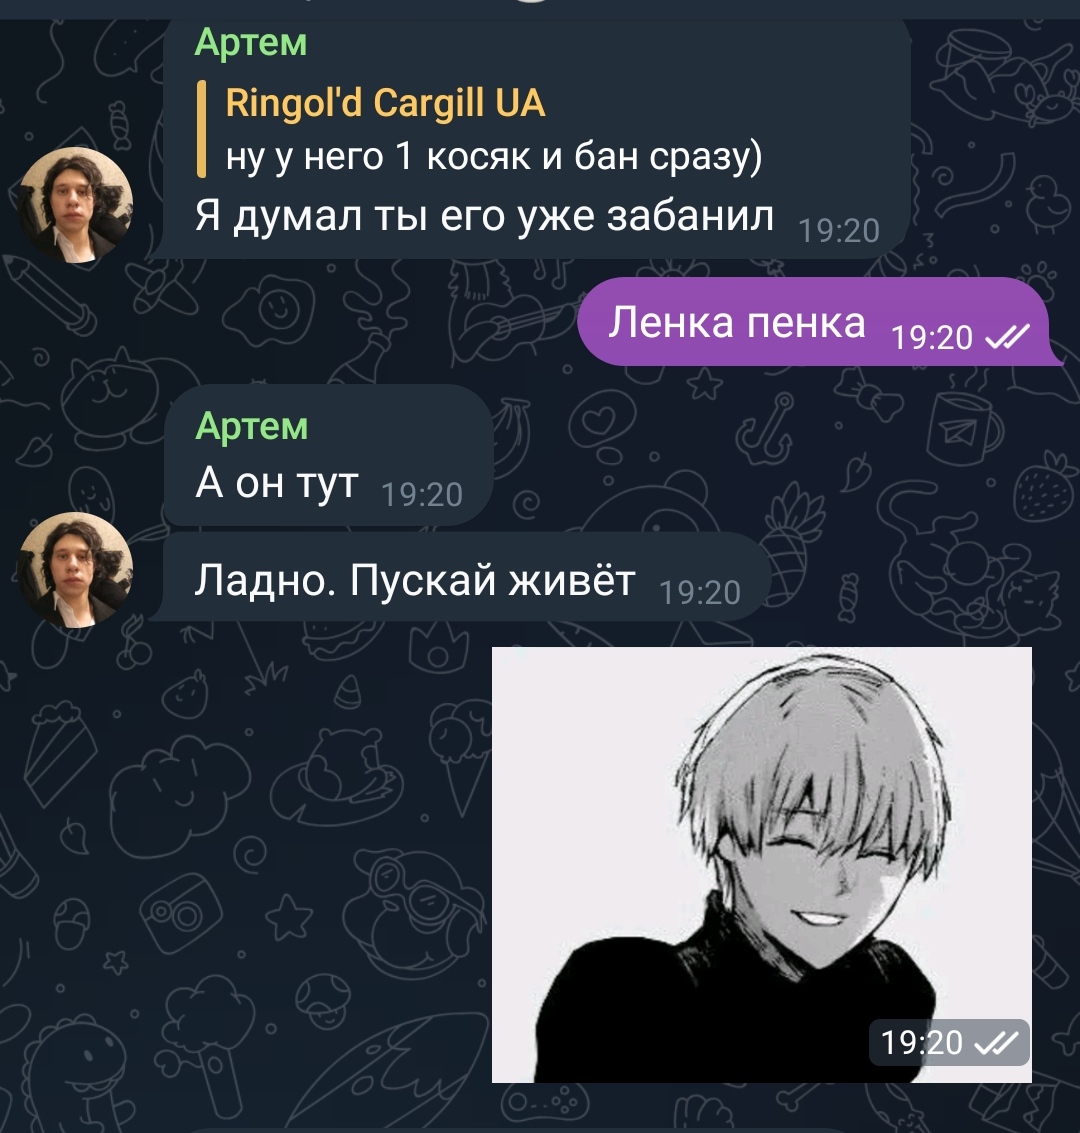Open the sender name Артем above quoted reply

tap(251, 42)
